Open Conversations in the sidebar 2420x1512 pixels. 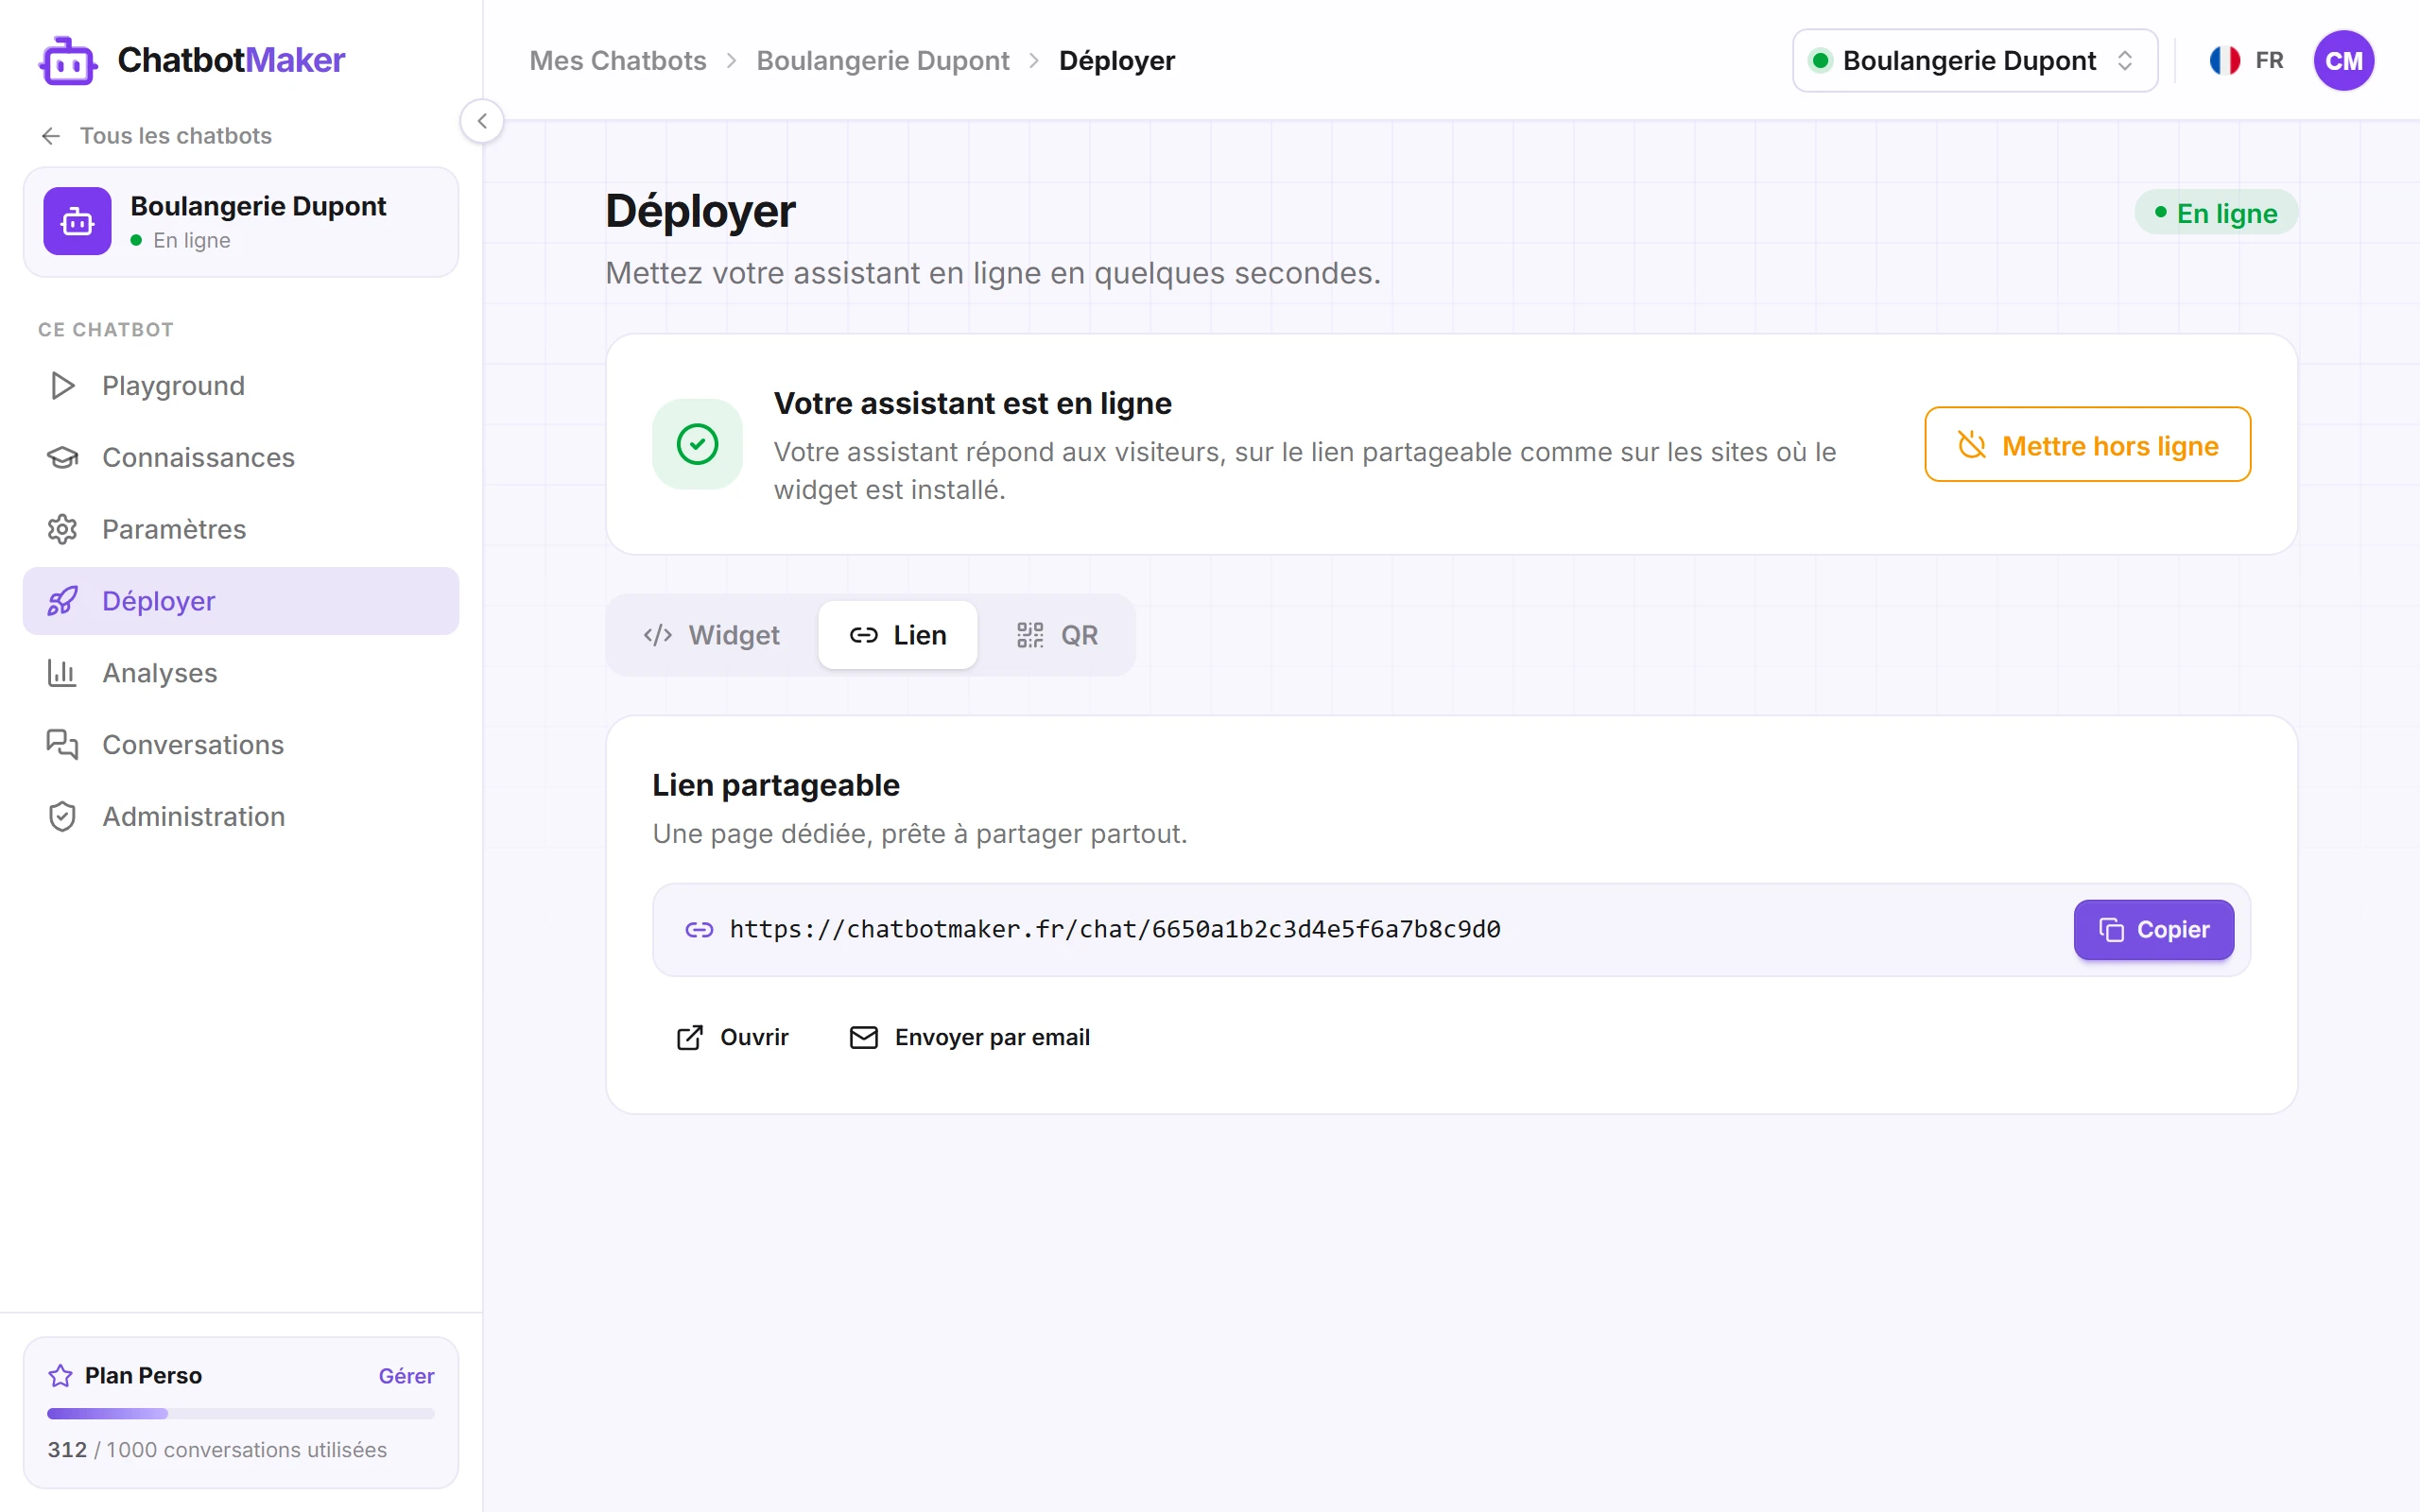[x=241, y=745]
